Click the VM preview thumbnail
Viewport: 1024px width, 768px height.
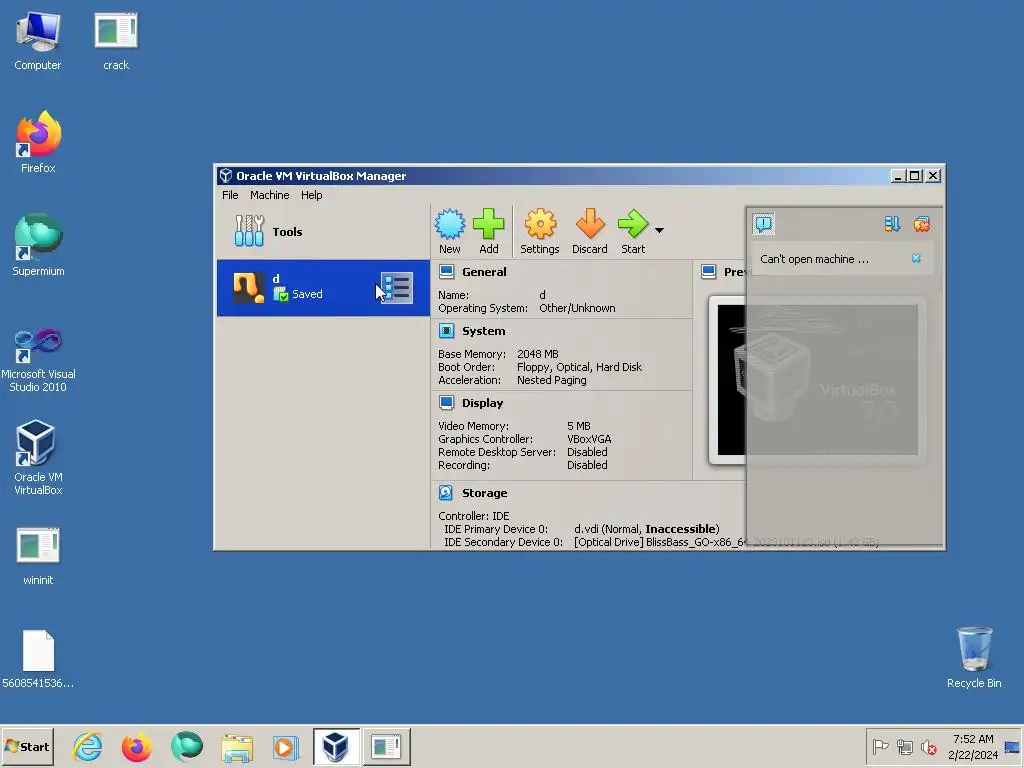(818, 379)
